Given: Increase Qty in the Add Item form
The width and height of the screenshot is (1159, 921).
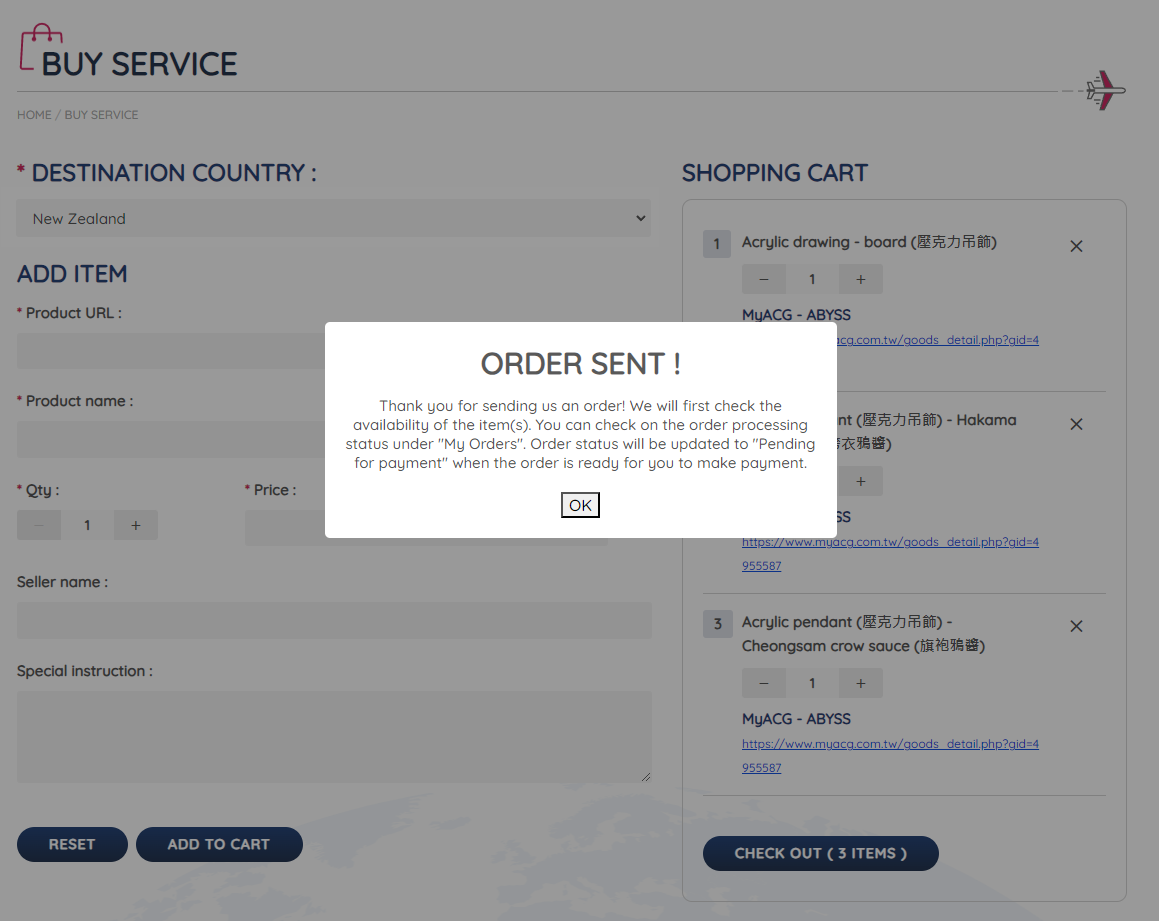Looking at the screenshot, I should (136, 525).
